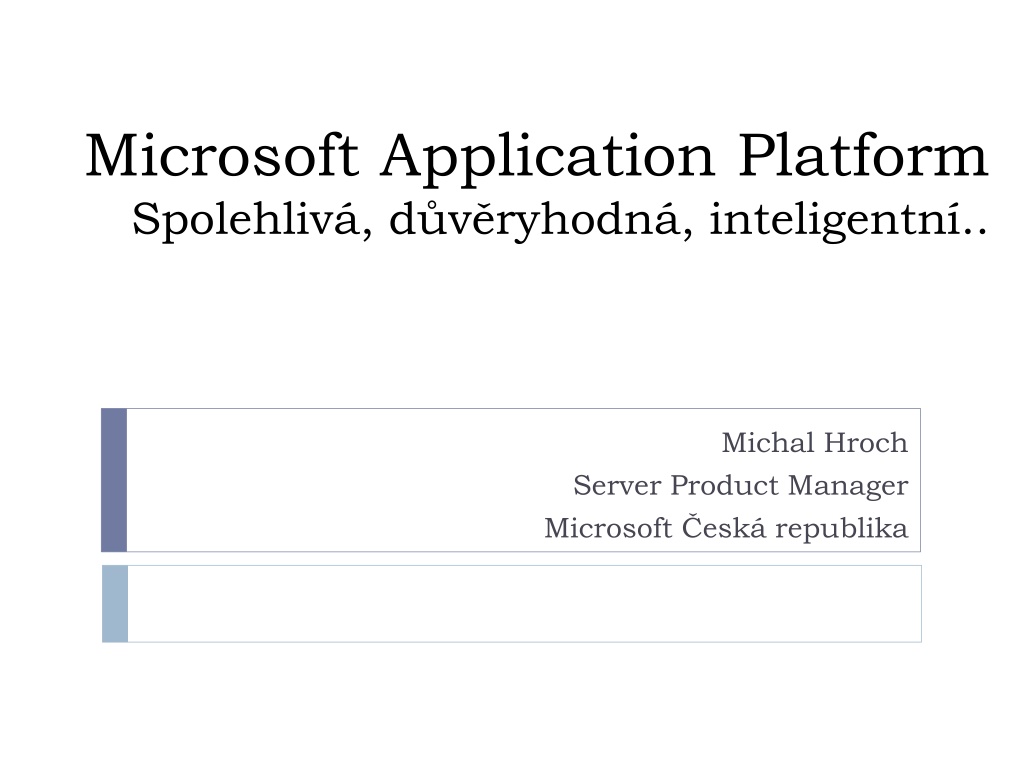This screenshot has width=1024, height=768.
Task: Click the word "inteligentní.." in the subtitle
Action: (x=848, y=220)
